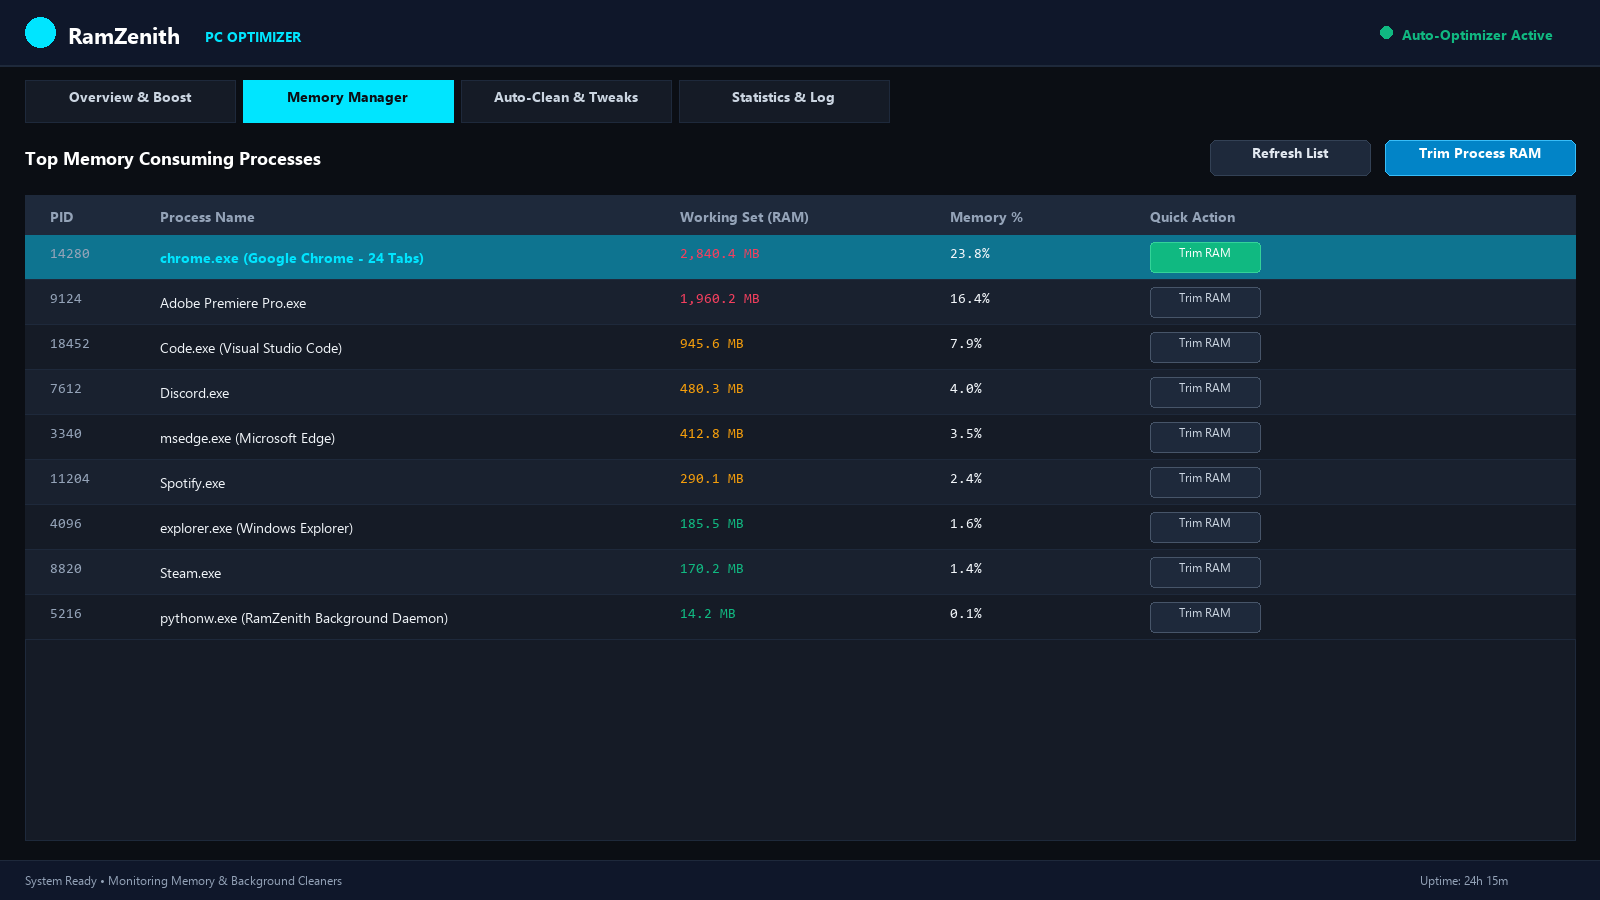1600x900 pixels.
Task: Trim RAM for Adobe Premiere Pro.exe
Action: coord(1205,302)
